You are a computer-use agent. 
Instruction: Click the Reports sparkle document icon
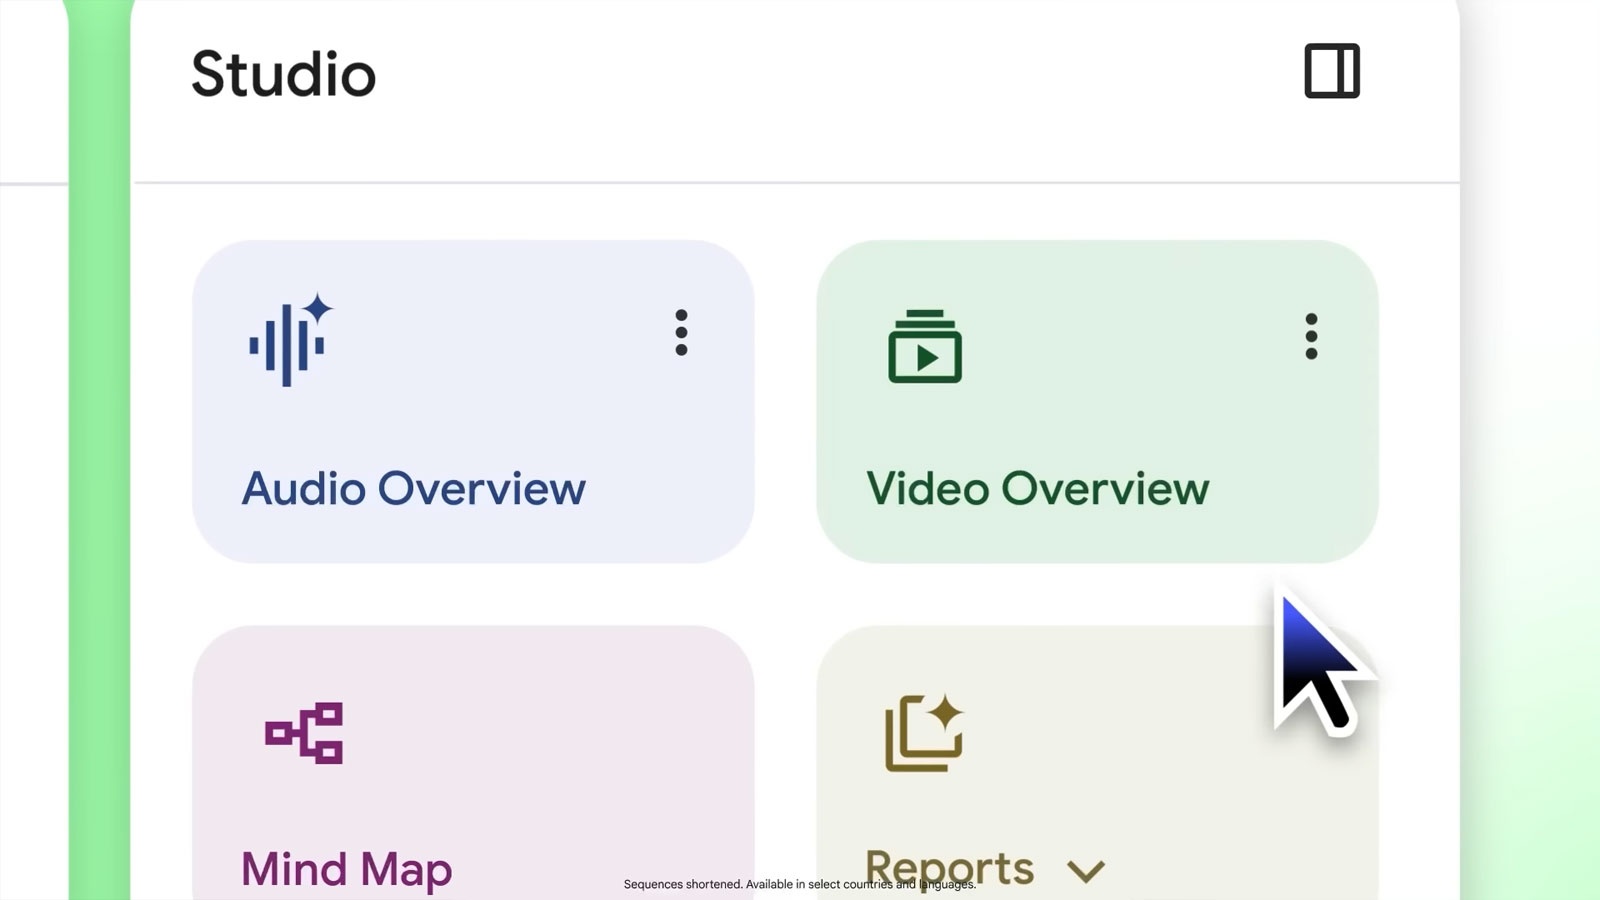[924, 733]
